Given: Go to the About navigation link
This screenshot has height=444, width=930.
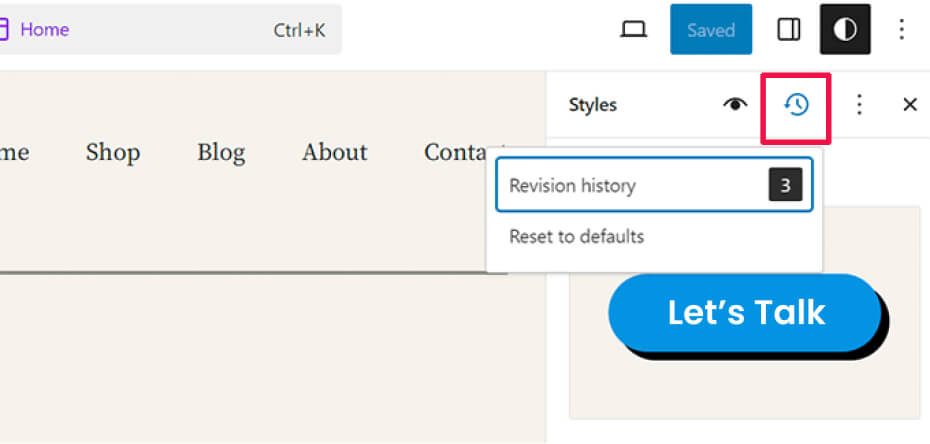Looking at the screenshot, I should tap(335, 152).
